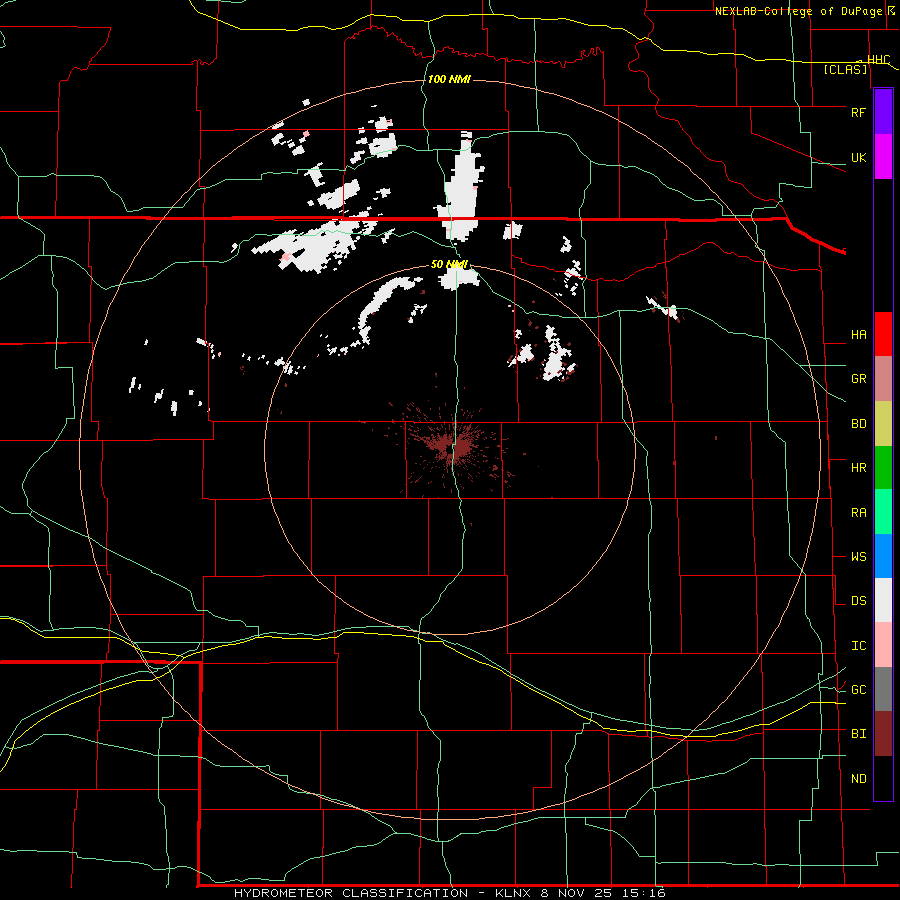Click the IC legend label
This screenshot has width=900, height=900.
tap(858, 646)
